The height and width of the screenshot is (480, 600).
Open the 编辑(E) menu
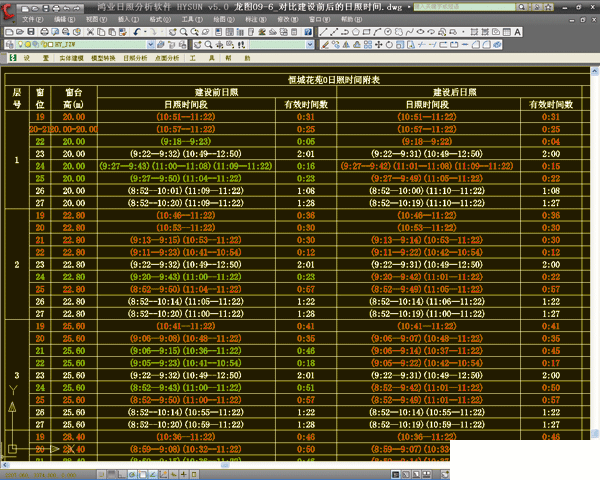click(64, 20)
